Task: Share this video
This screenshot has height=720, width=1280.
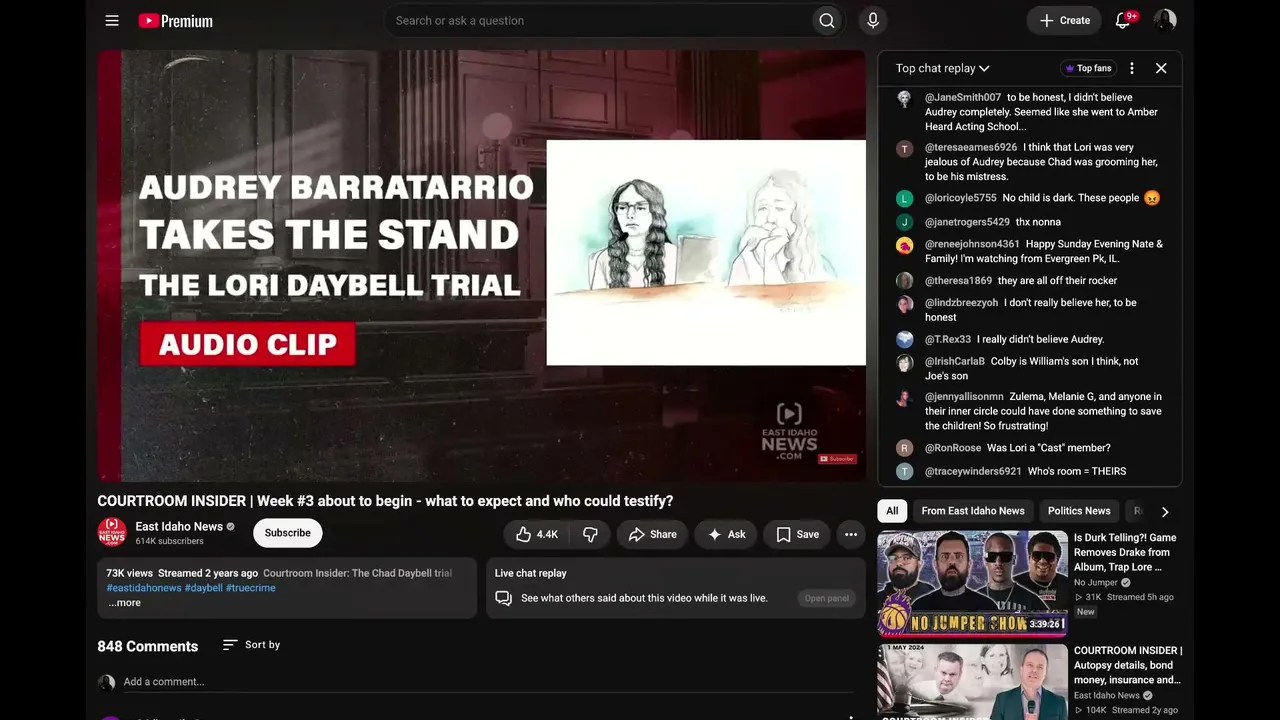Action: point(652,534)
